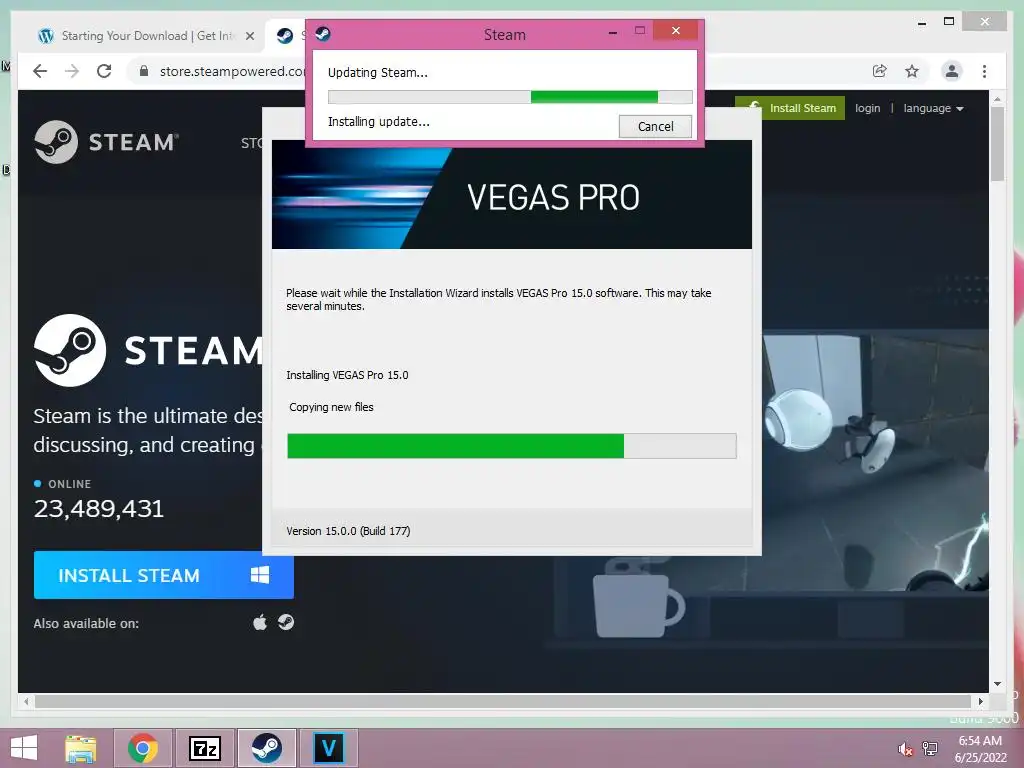Click the Also available on label
Image resolution: width=1024 pixels, height=768 pixels.
(86, 624)
